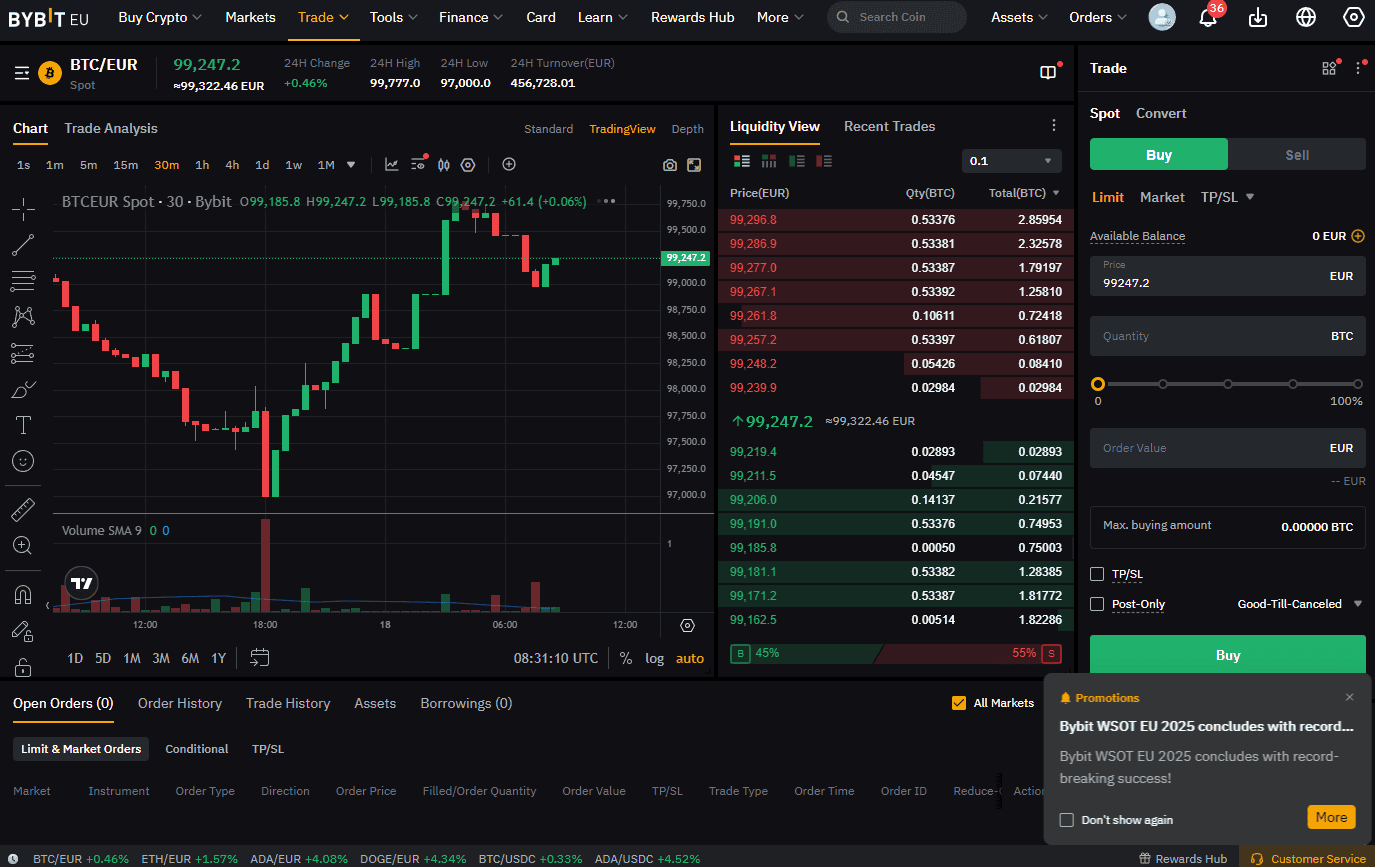Open the download app icon
This screenshot has height=867, width=1375.
pyautogui.click(x=1258, y=17)
